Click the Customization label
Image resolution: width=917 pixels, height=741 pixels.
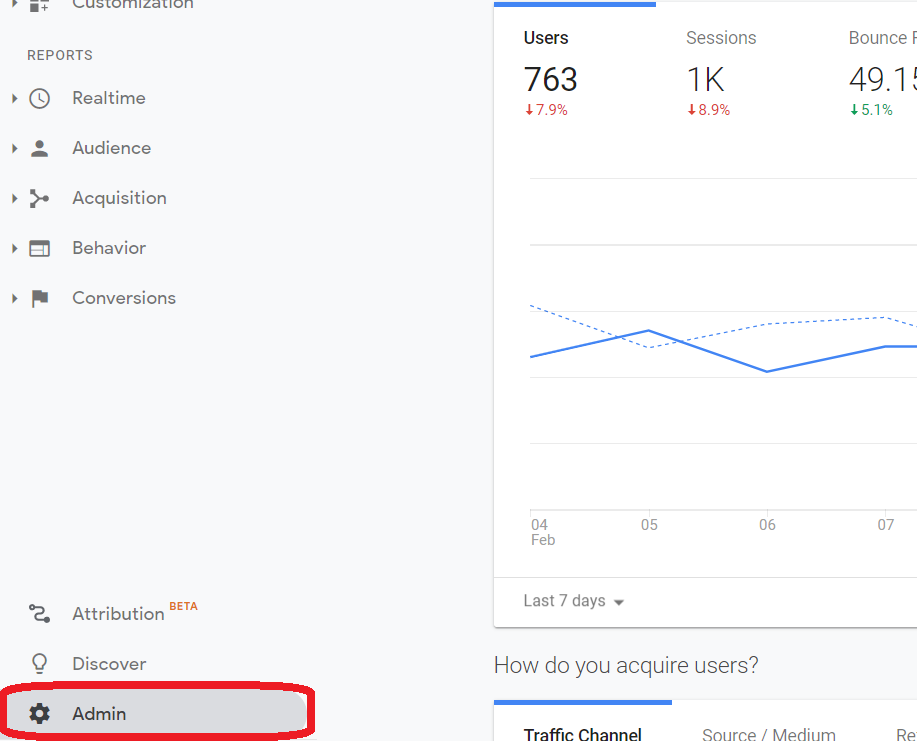[x=133, y=5]
